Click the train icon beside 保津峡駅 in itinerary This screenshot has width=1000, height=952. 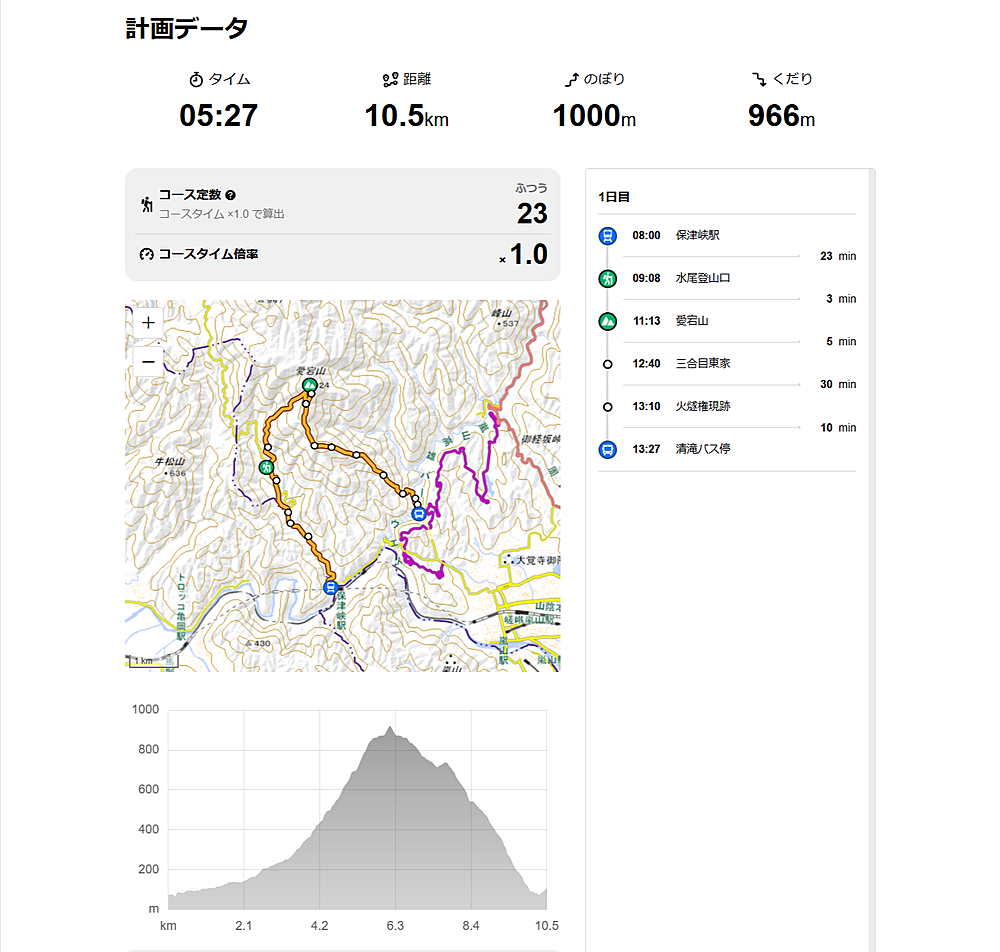tap(607, 236)
